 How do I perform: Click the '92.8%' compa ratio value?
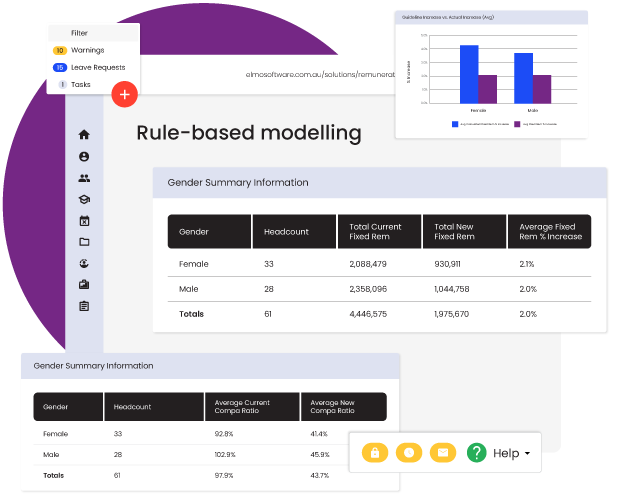click(224, 434)
